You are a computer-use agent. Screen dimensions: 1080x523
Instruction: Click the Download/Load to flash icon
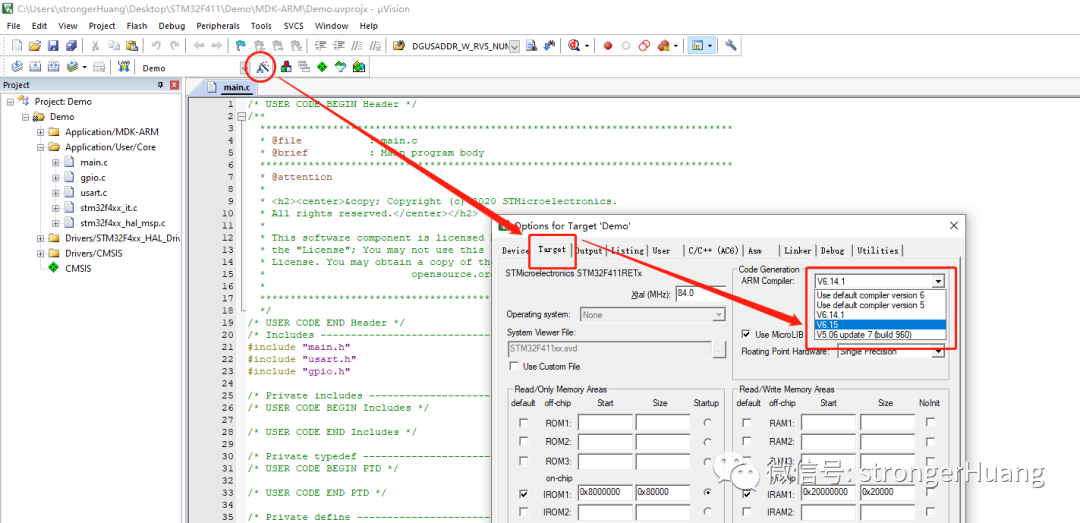coord(123,67)
